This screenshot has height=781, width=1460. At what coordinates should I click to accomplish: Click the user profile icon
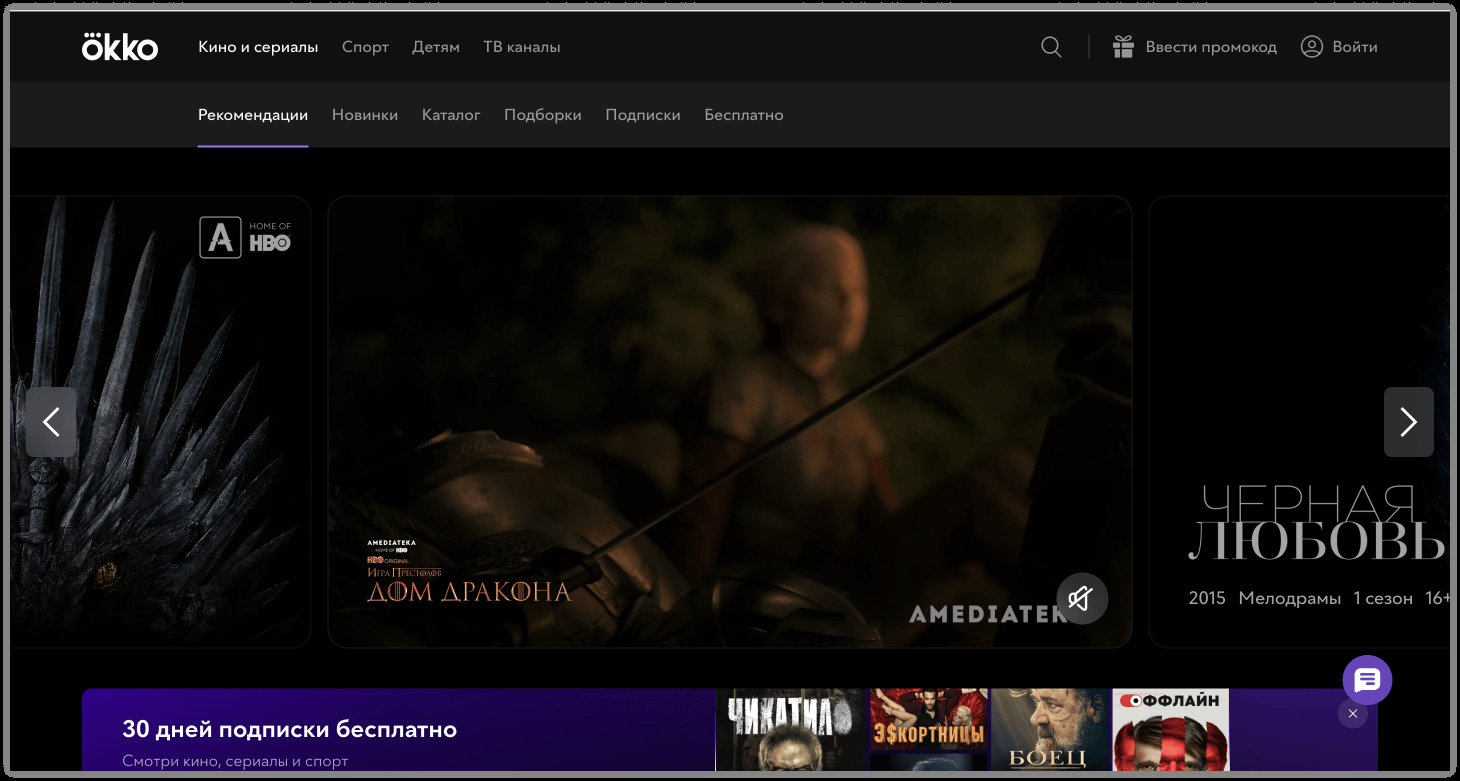click(x=1311, y=47)
